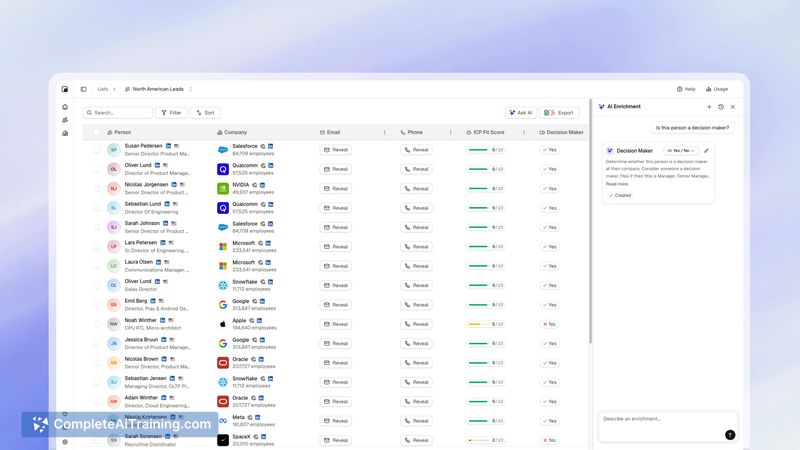Image resolution: width=800 pixels, height=450 pixels.
Task: Click the AI Enrichment sparkle icon in panel header
Action: point(602,107)
